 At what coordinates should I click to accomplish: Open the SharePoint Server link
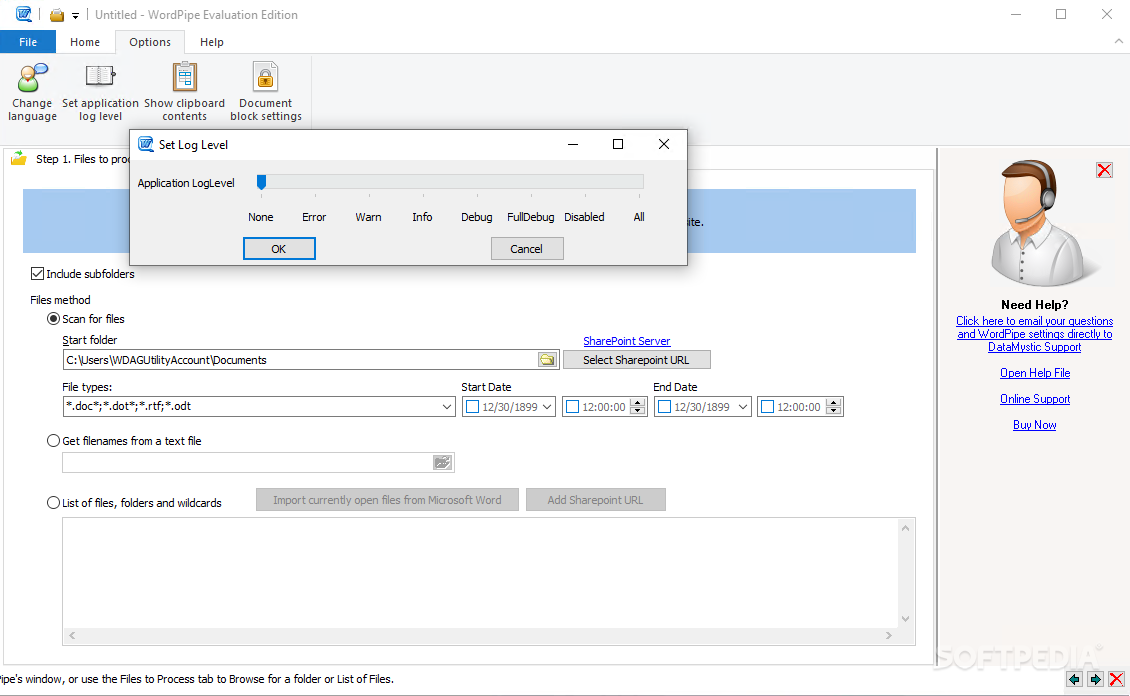tap(626, 341)
